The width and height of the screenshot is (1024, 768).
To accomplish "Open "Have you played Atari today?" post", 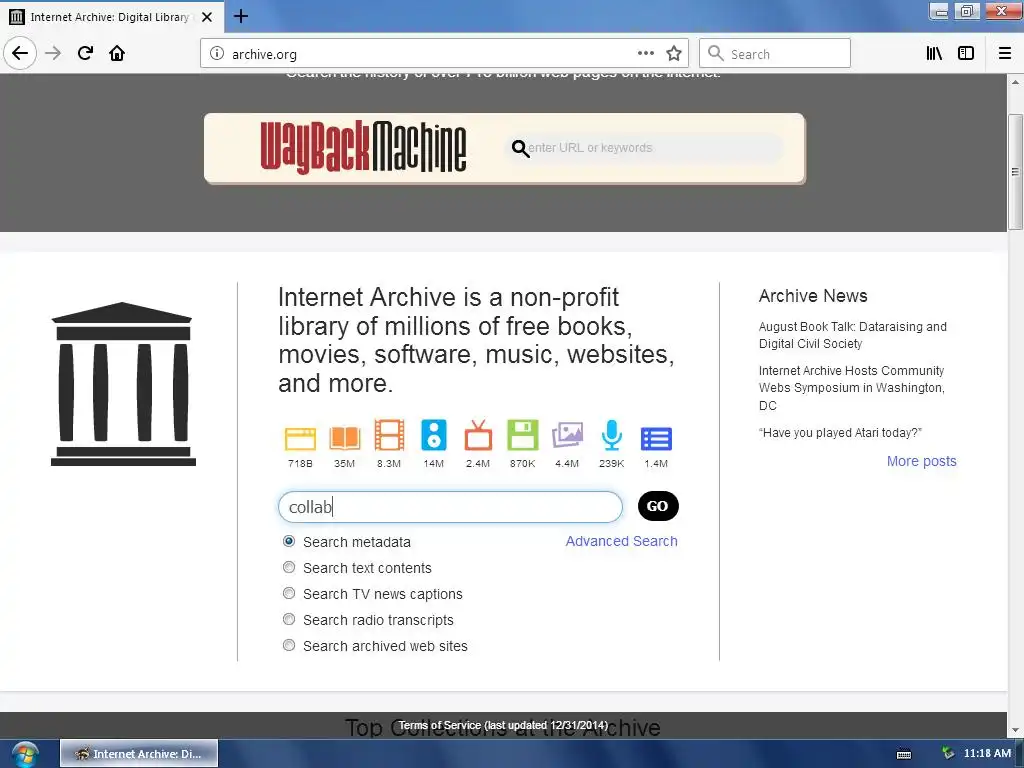I will 840,433.
